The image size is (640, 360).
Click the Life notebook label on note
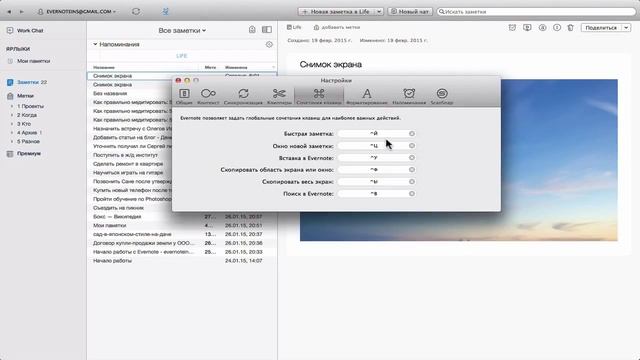(294, 27)
